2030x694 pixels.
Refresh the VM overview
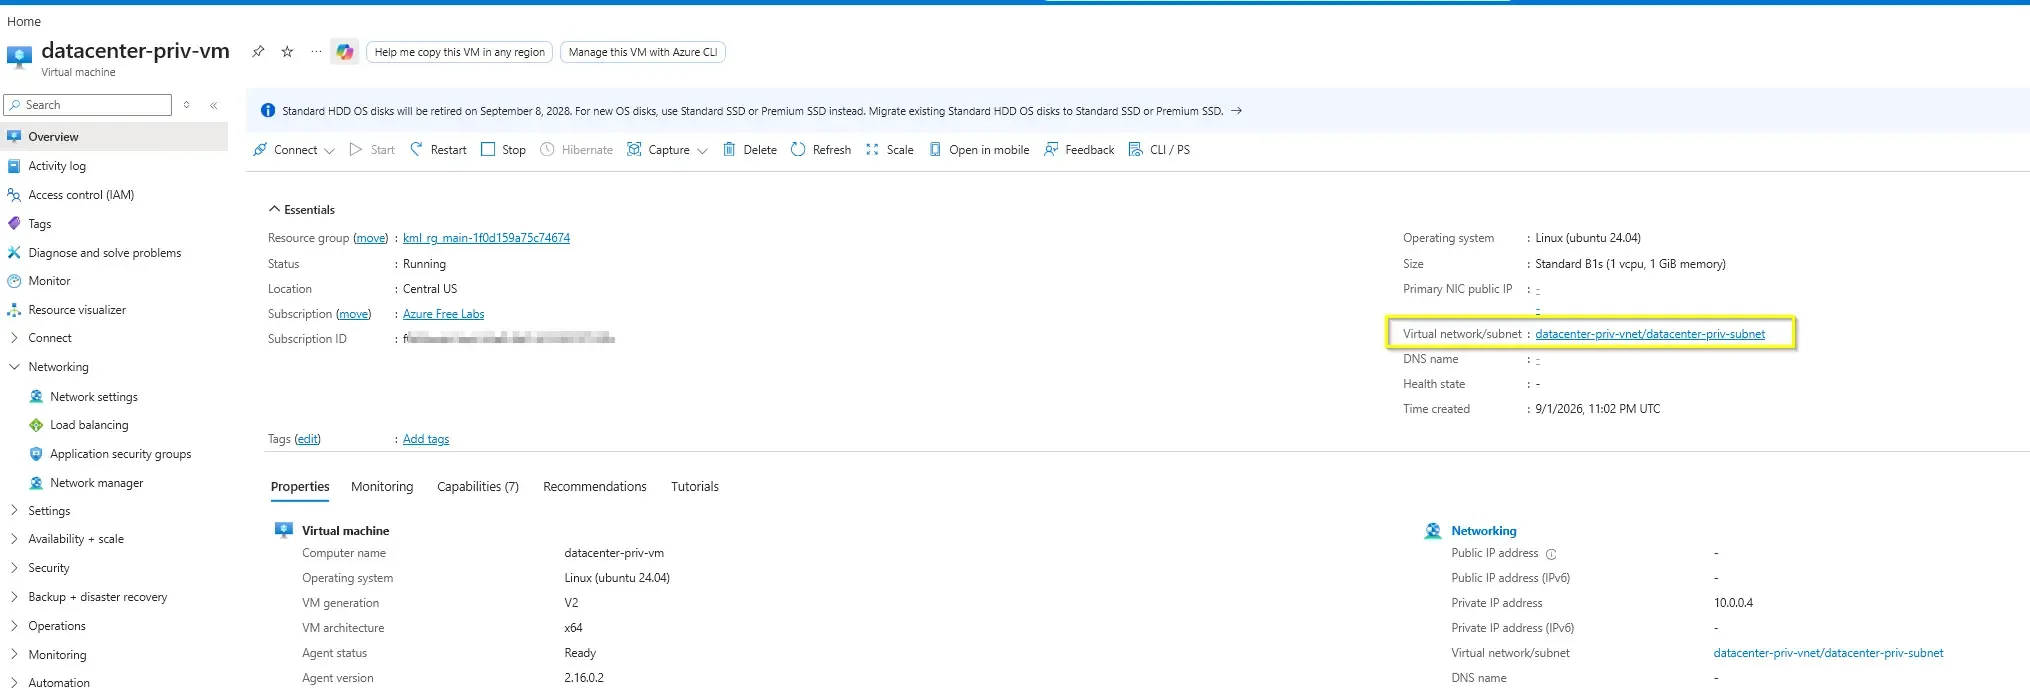pyautogui.click(x=821, y=150)
